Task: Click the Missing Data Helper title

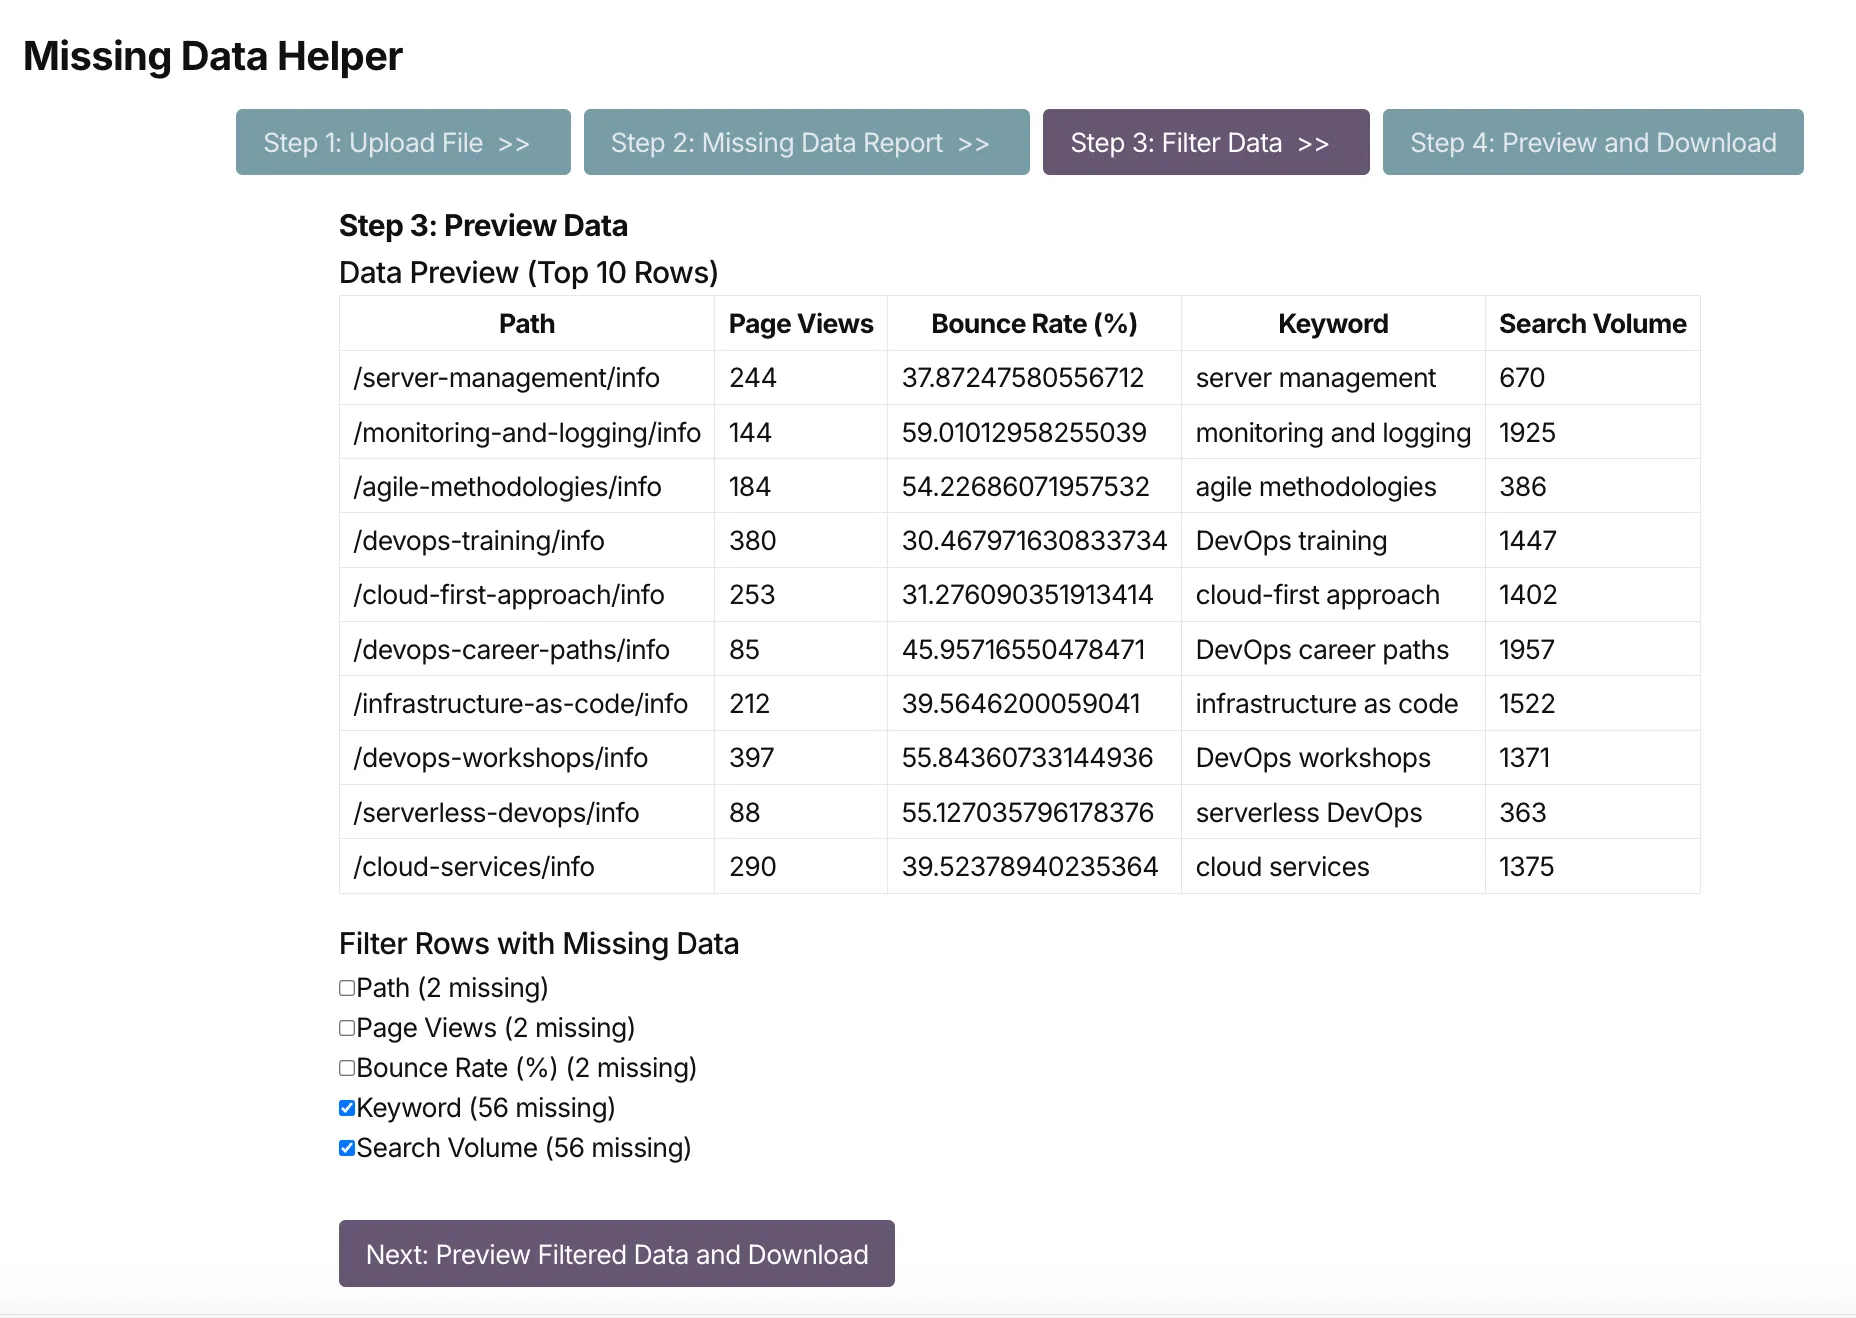Action: 213,56
